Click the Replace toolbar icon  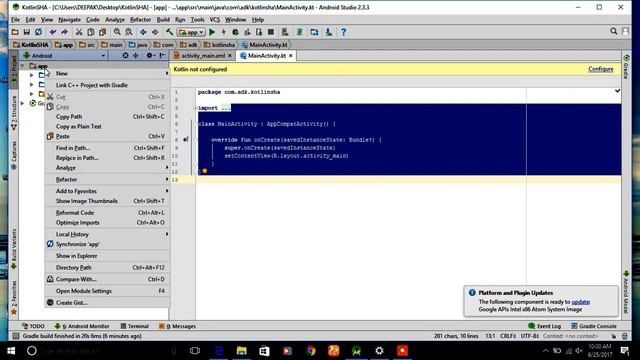coord(129,32)
